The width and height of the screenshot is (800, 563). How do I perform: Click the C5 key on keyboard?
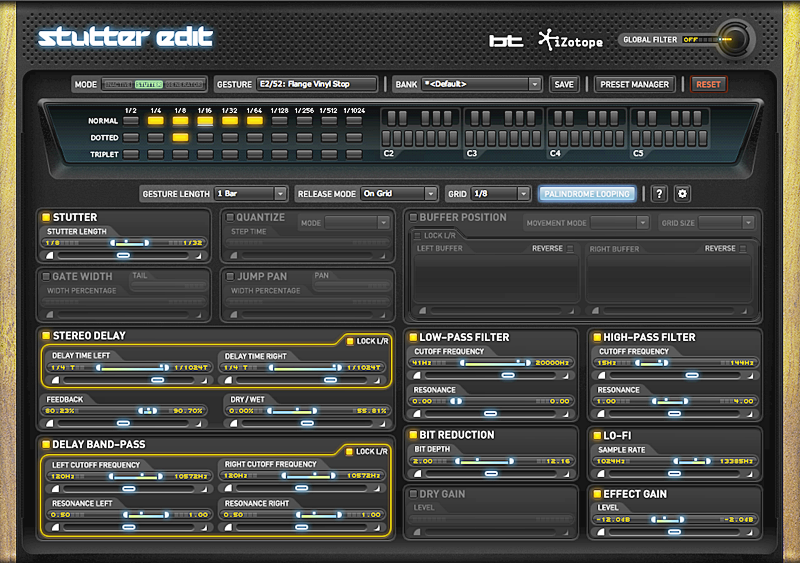(636, 139)
